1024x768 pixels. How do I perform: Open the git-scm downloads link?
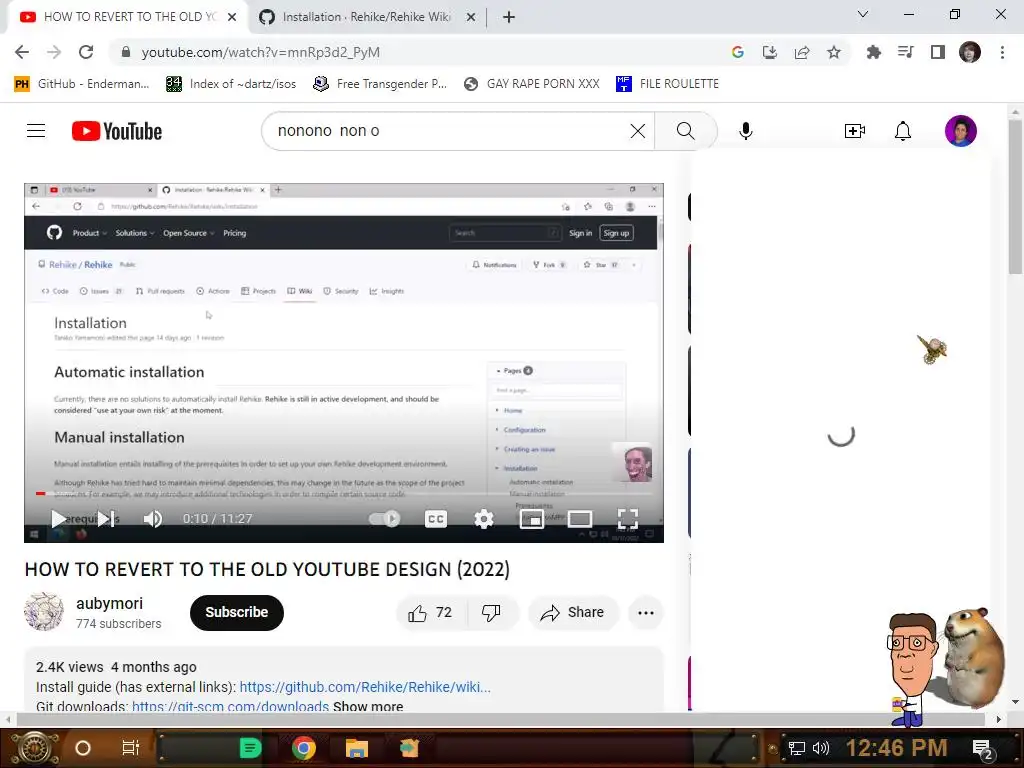pos(230,706)
